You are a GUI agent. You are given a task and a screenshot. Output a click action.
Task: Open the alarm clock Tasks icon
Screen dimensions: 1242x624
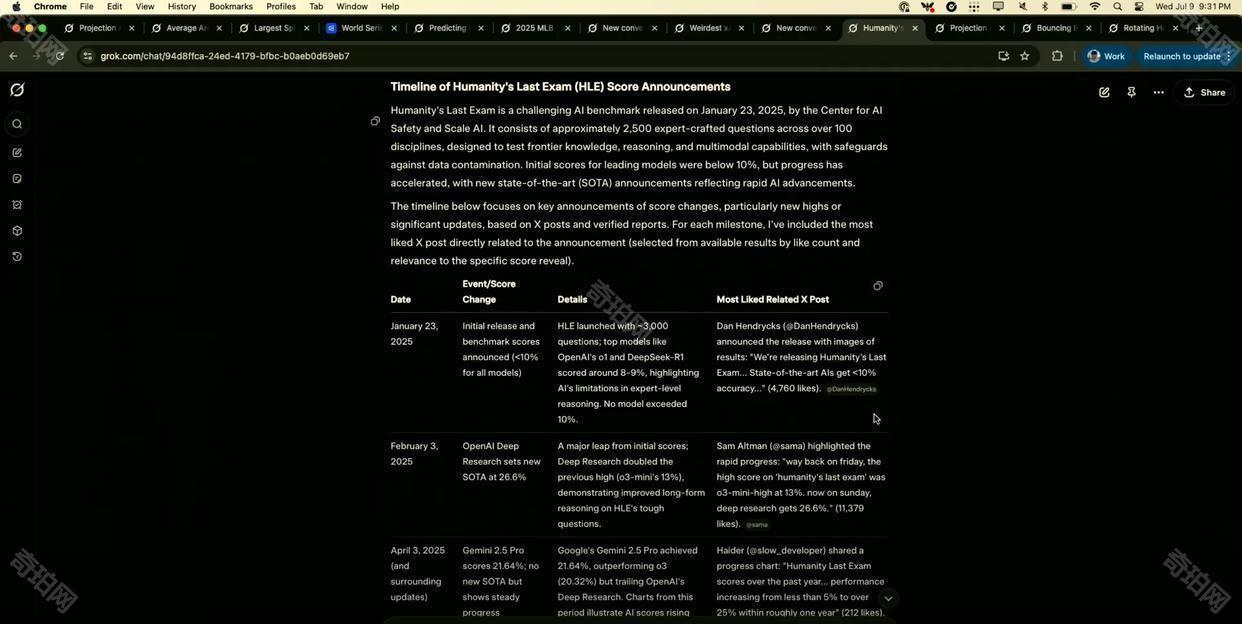click(x=17, y=205)
